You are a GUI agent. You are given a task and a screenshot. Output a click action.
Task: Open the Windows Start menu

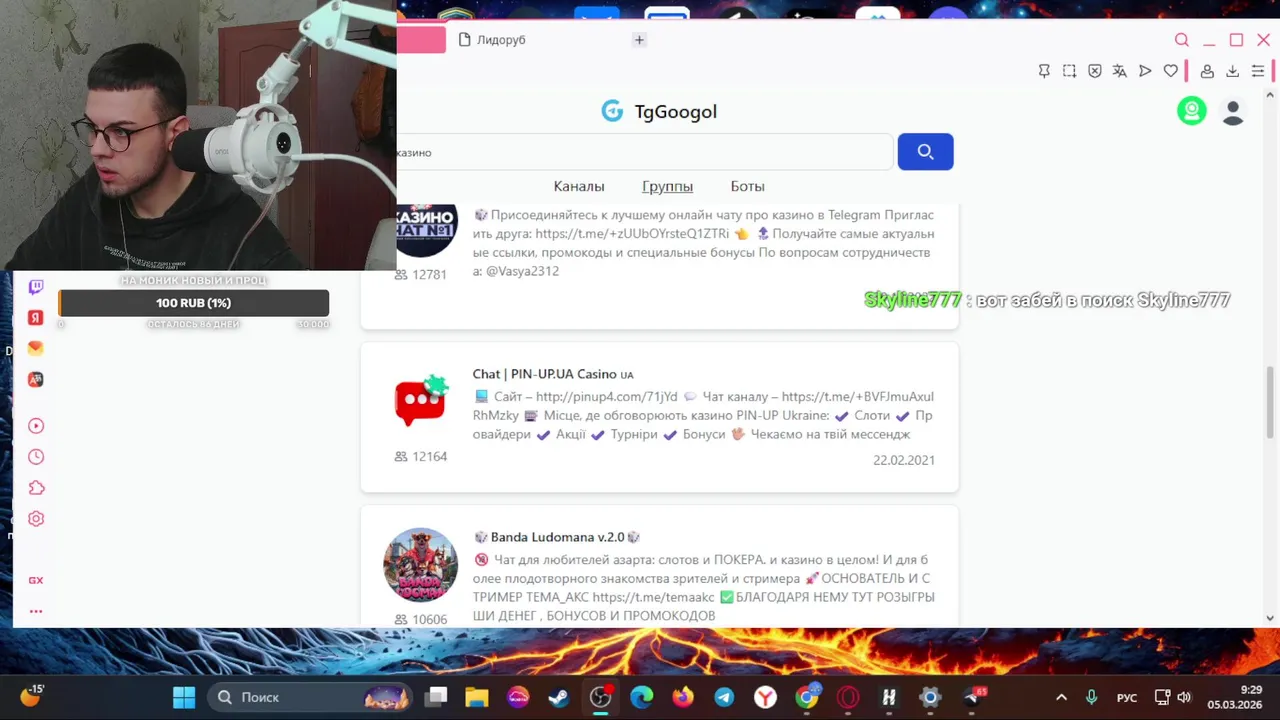point(184,697)
